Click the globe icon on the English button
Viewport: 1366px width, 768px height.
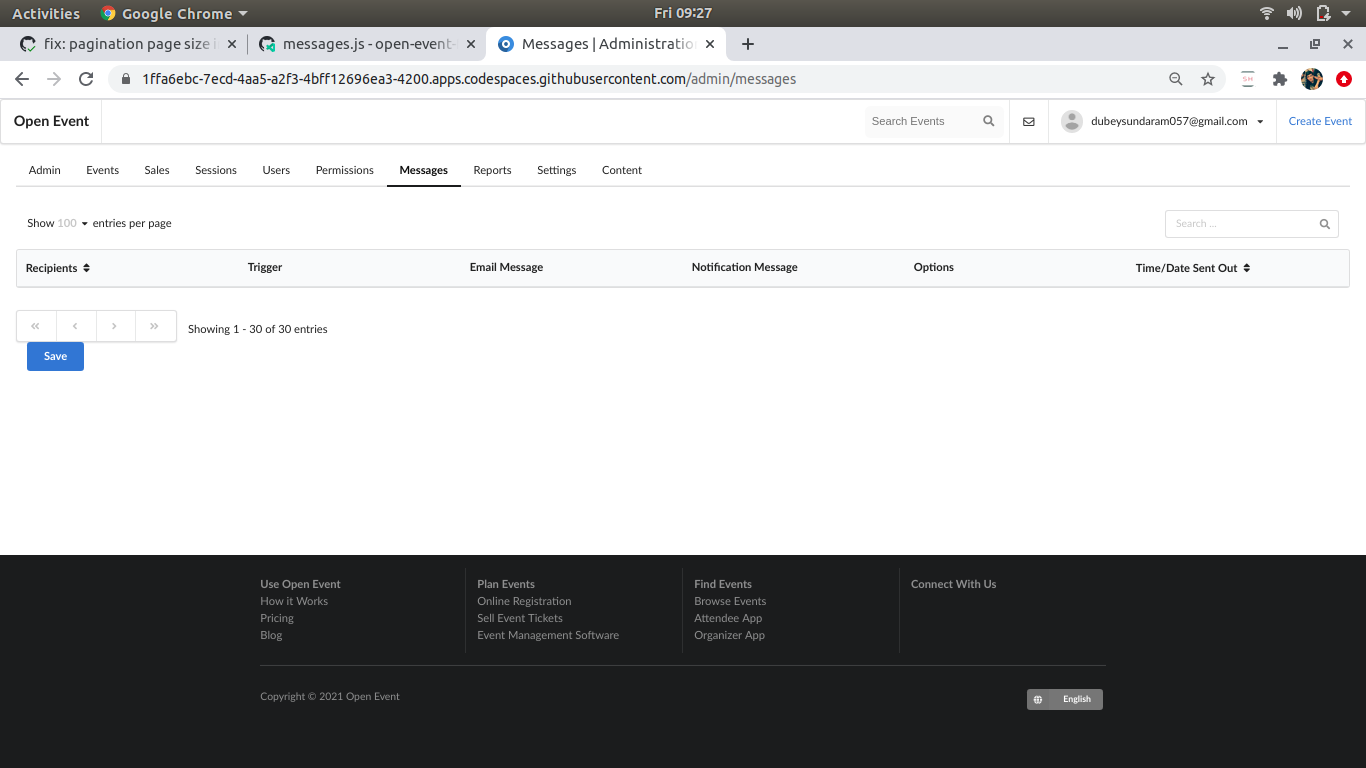[1037, 699]
